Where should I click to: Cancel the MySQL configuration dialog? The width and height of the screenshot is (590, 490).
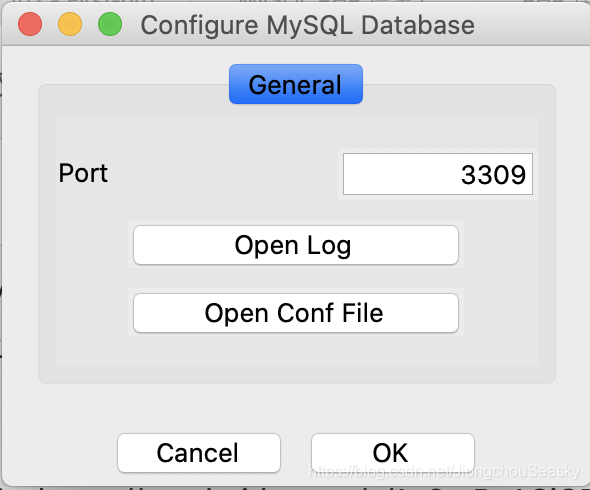(199, 453)
